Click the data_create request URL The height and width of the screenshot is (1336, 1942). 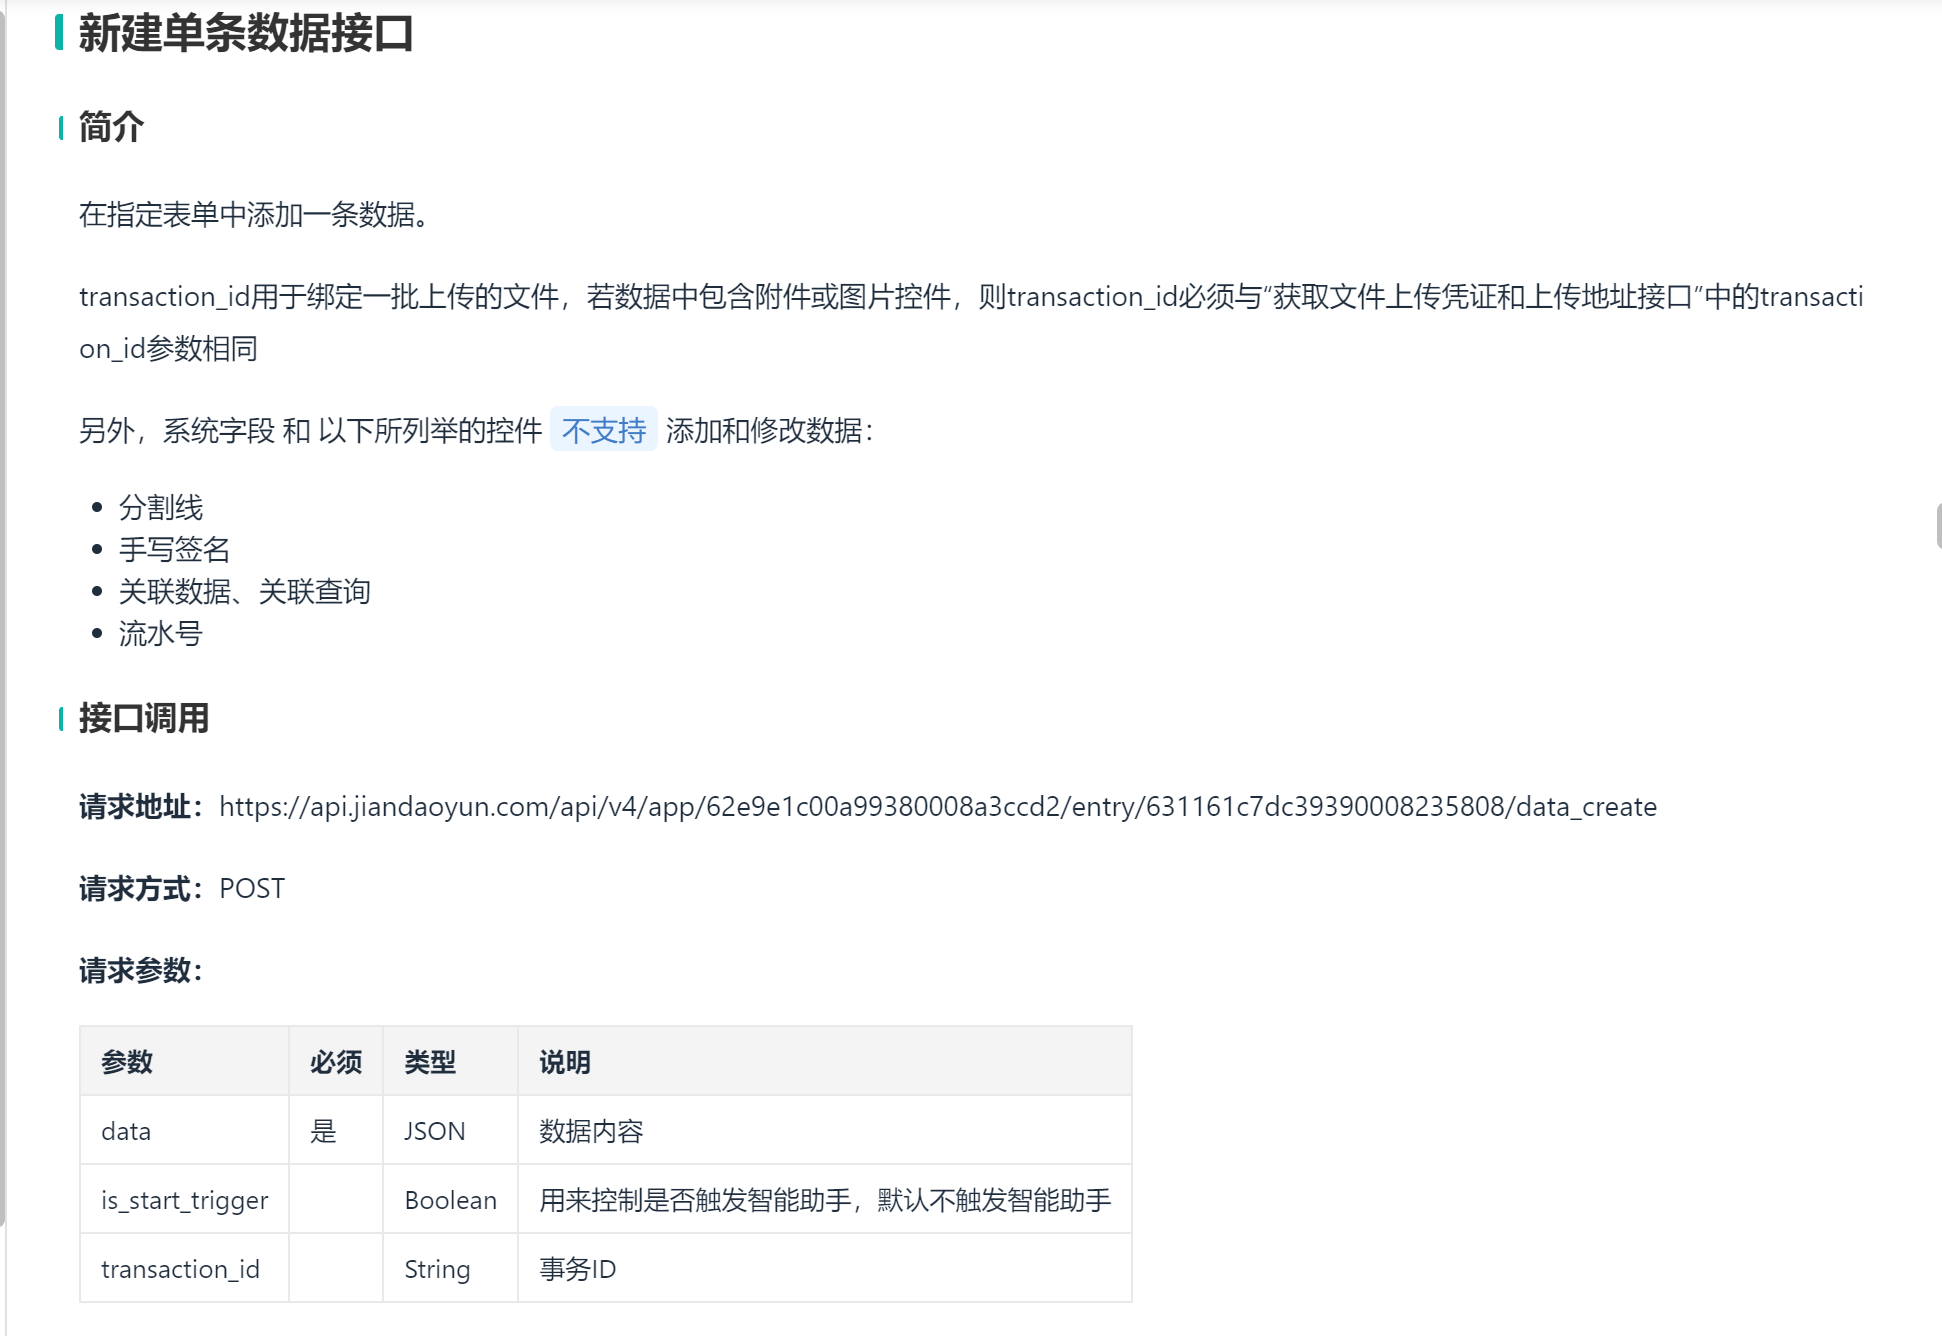click(937, 806)
